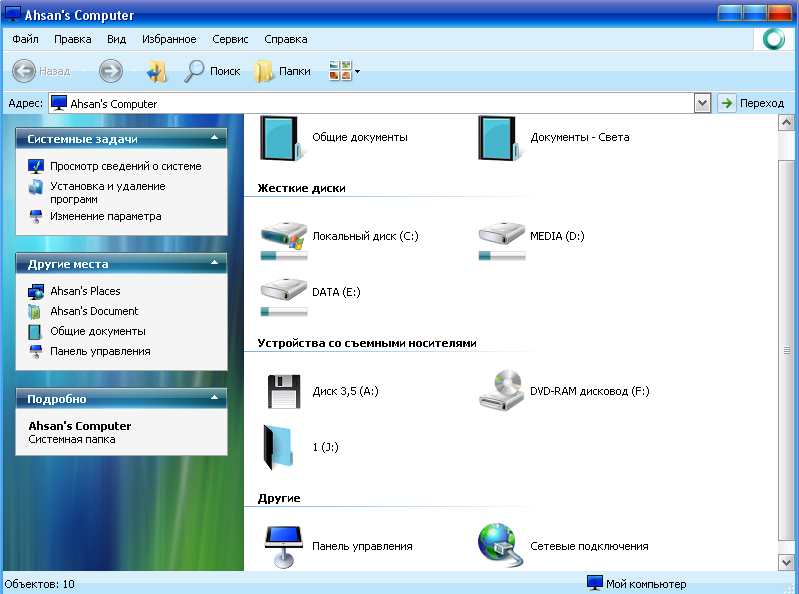
Task: Click the Папки folders icon
Action: (263, 71)
